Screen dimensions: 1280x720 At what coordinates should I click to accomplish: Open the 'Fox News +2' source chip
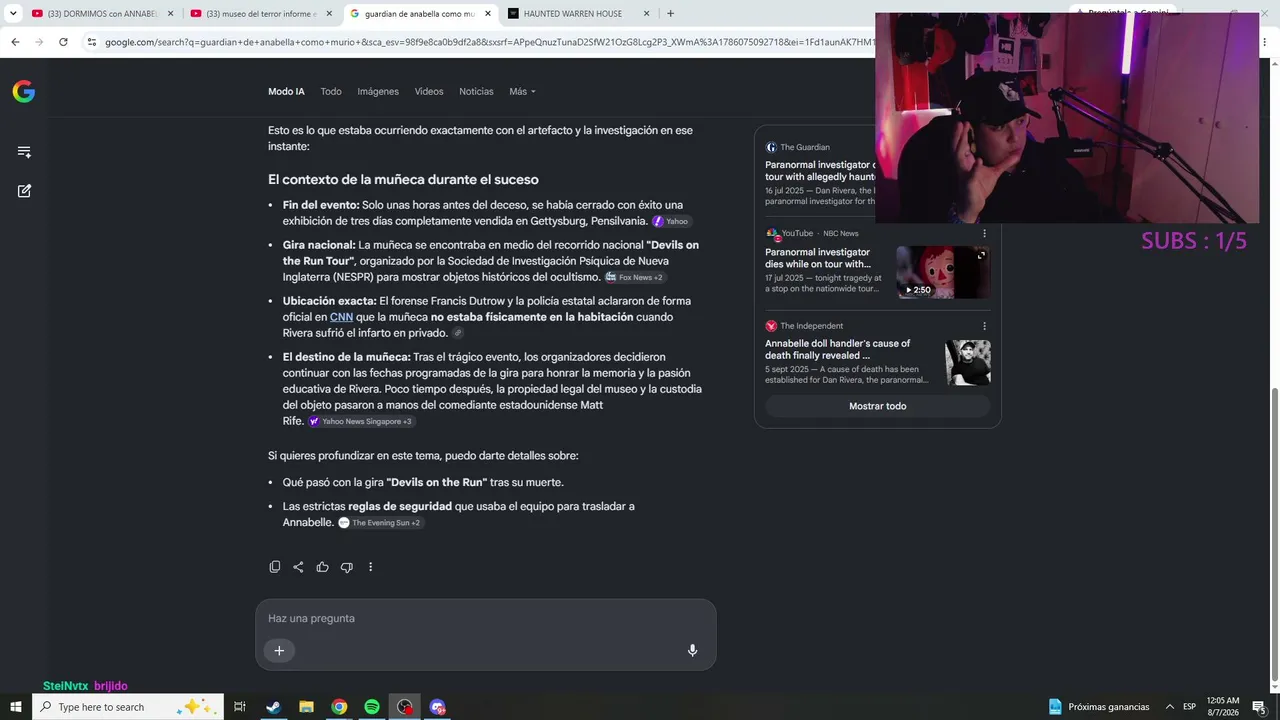tap(634, 278)
